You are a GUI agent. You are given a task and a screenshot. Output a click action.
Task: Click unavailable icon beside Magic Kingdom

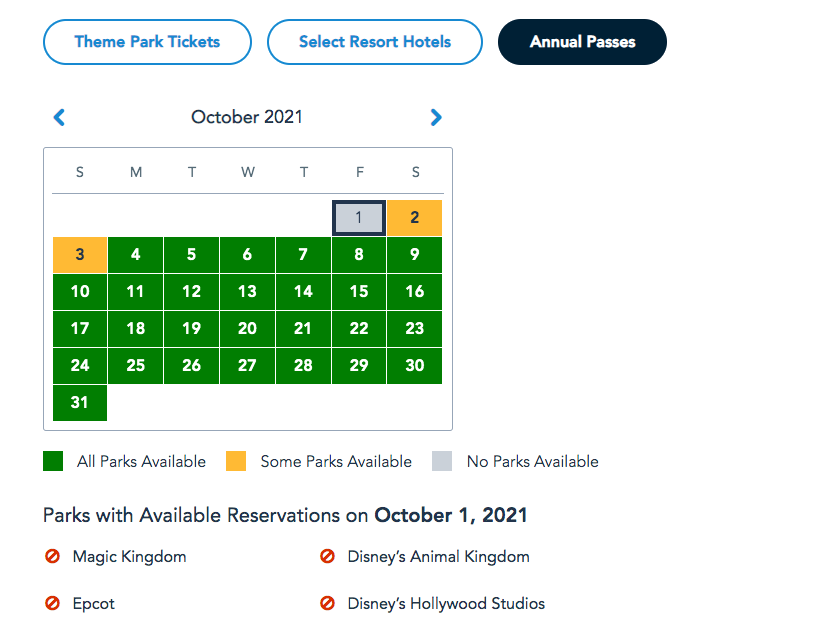click(53, 557)
